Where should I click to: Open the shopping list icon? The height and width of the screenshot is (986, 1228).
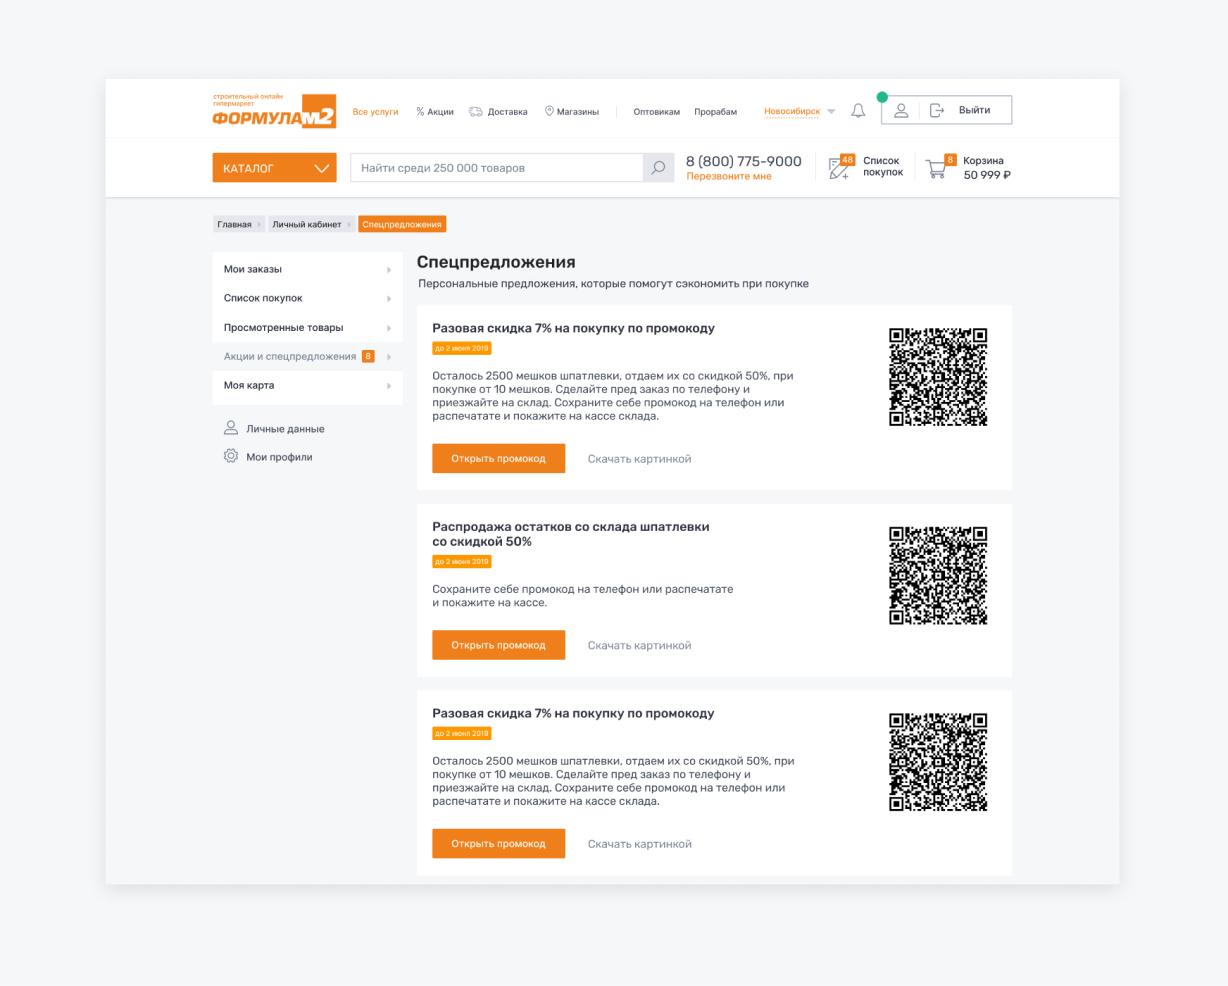(x=840, y=168)
